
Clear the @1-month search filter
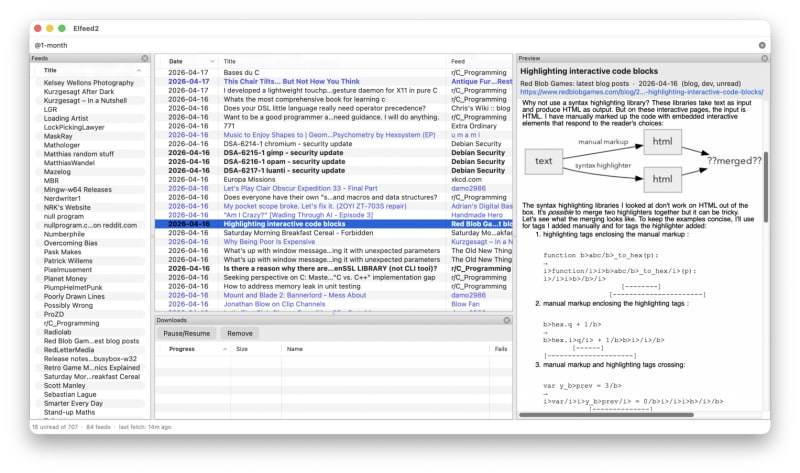pos(762,45)
